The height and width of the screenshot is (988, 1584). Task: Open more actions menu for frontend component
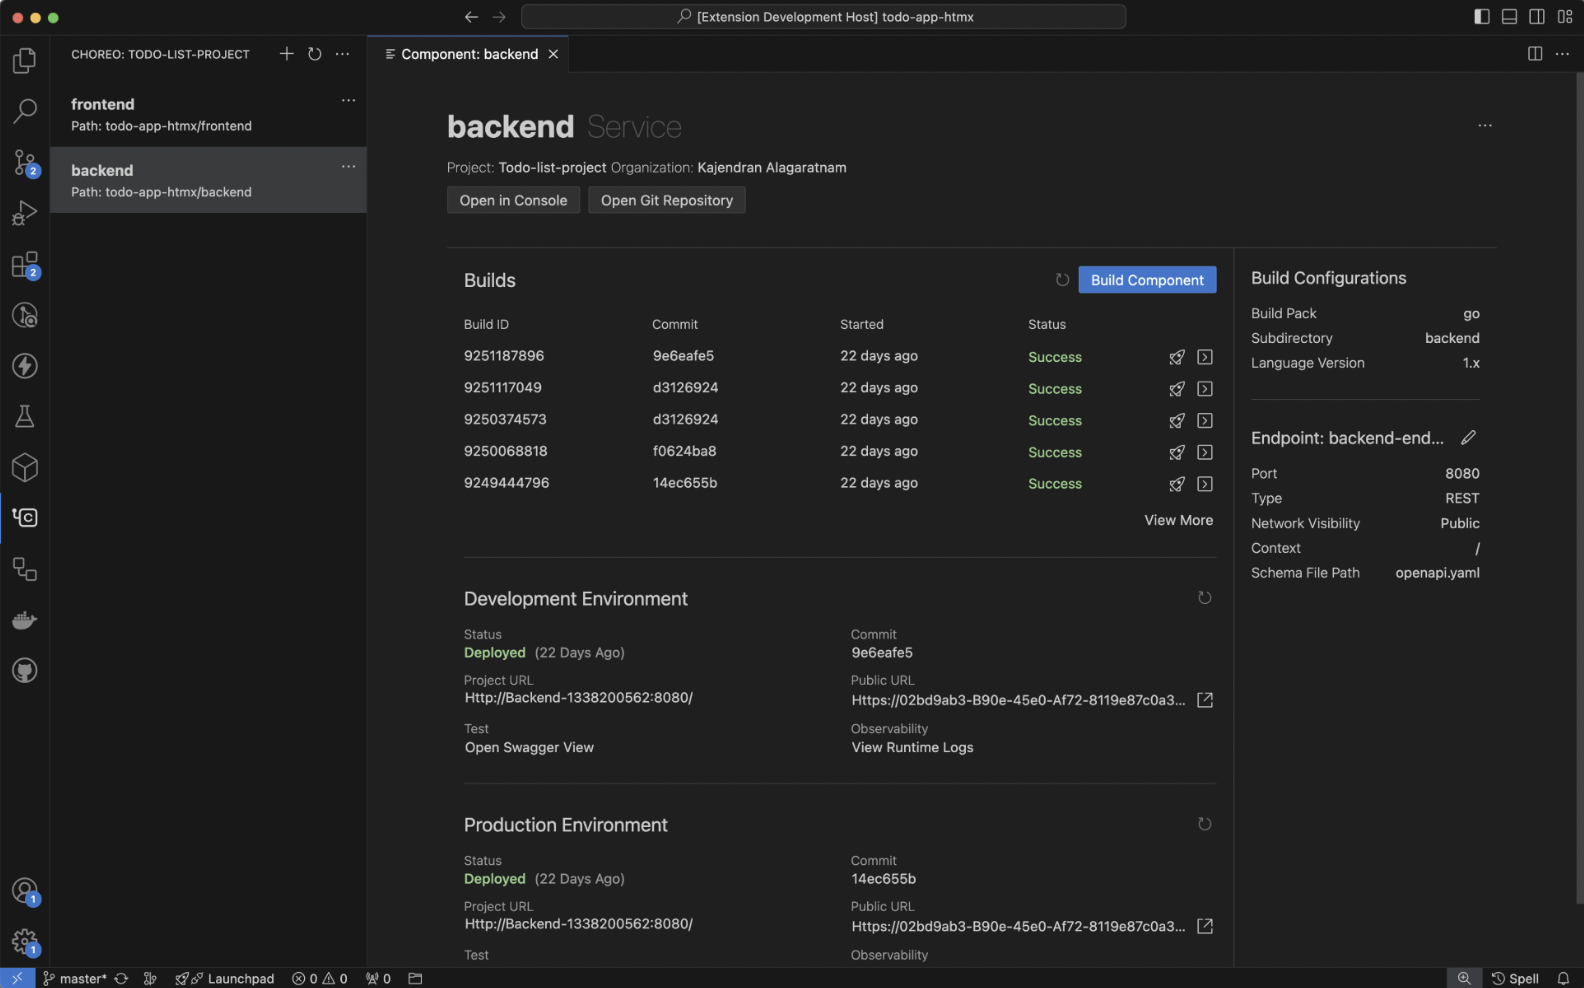[348, 100]
